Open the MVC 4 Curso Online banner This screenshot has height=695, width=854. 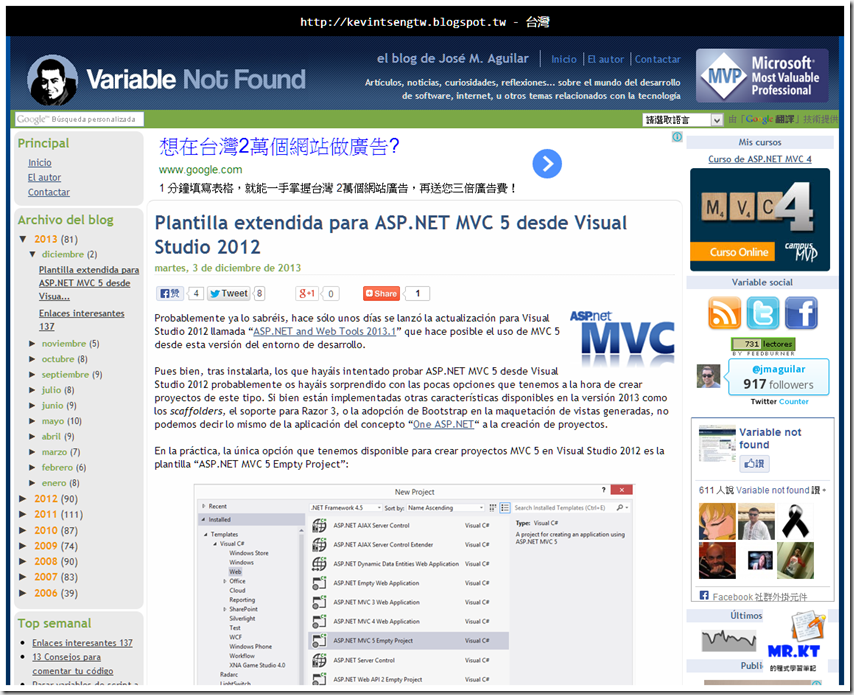tap(760, 220)
